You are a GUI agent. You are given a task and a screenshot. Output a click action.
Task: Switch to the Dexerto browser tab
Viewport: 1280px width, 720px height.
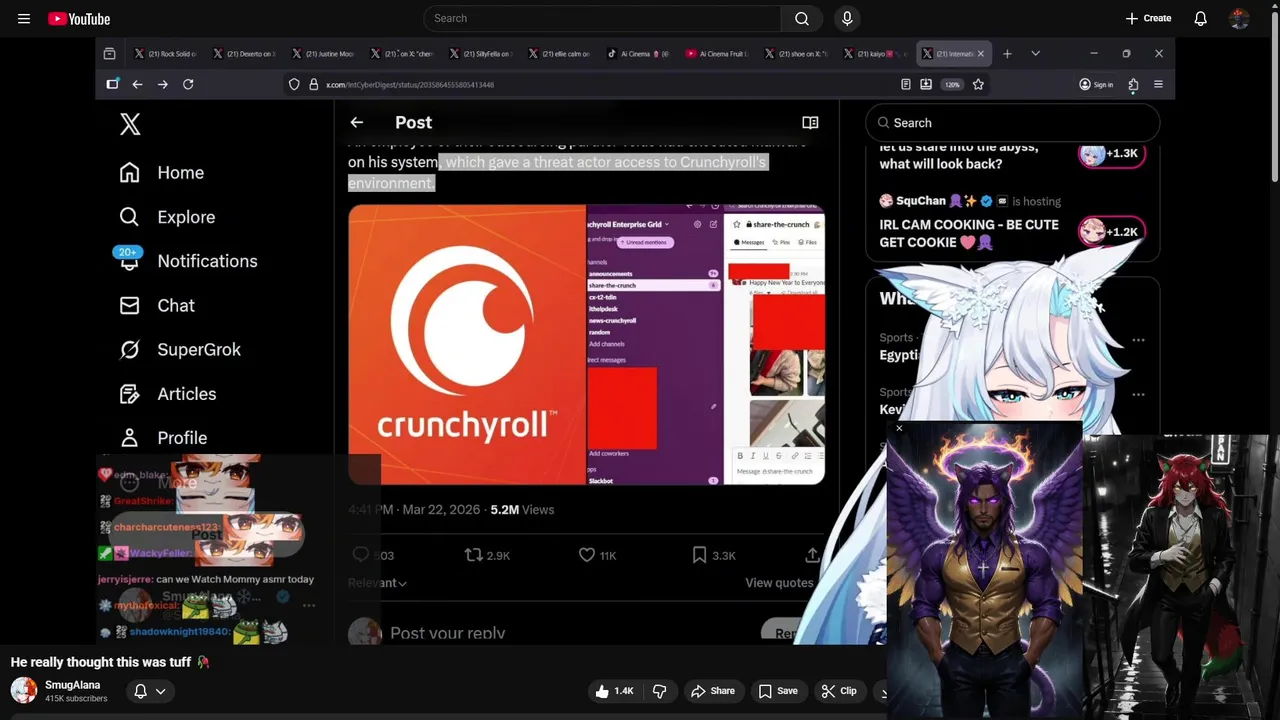coord(244,54)
